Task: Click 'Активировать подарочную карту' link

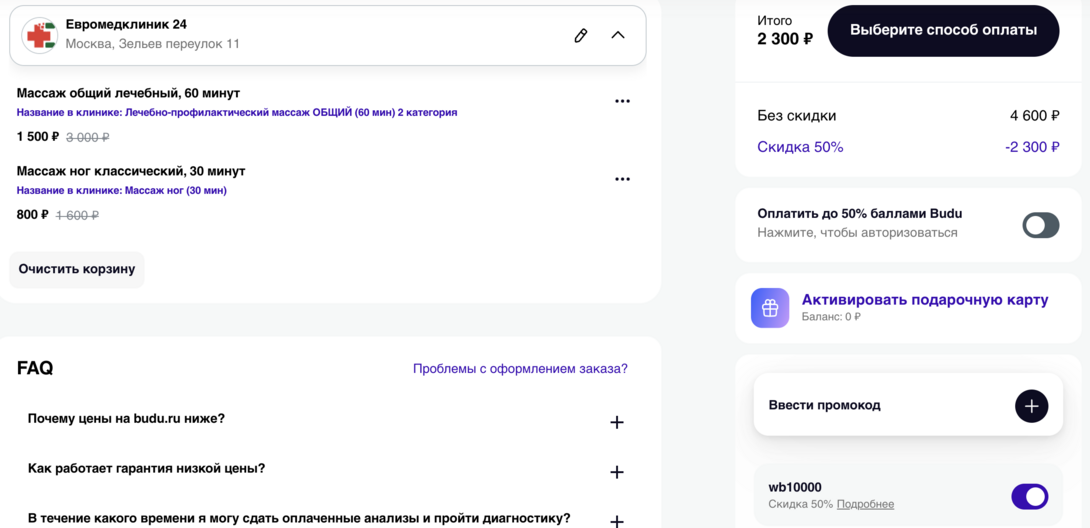Action: coord(924,300)
